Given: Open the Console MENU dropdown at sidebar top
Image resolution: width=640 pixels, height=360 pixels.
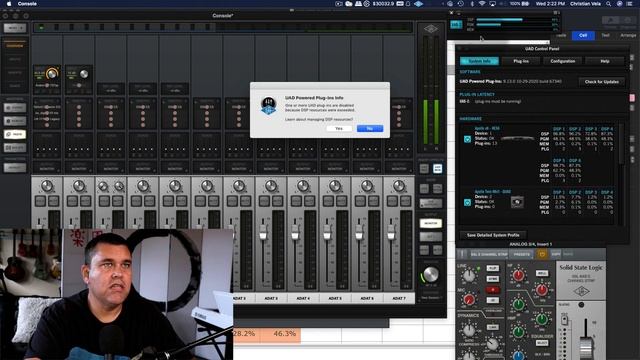Looking at the screenshot, I should pyautogui.click(x=15, y=28).
